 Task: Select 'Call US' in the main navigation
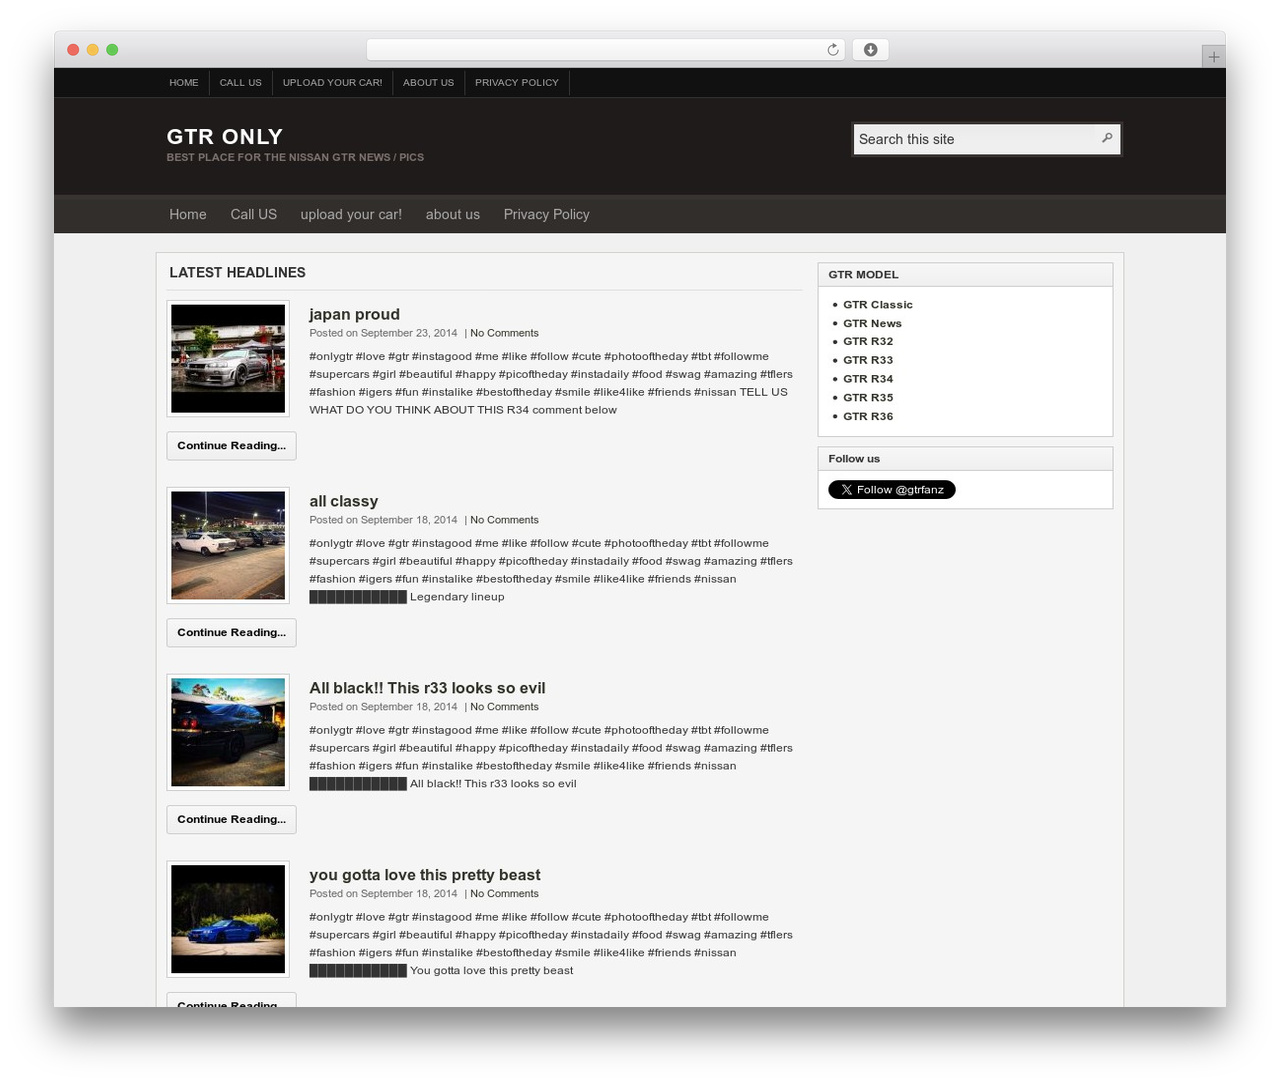pyautogui.click(x=254, y=214)
